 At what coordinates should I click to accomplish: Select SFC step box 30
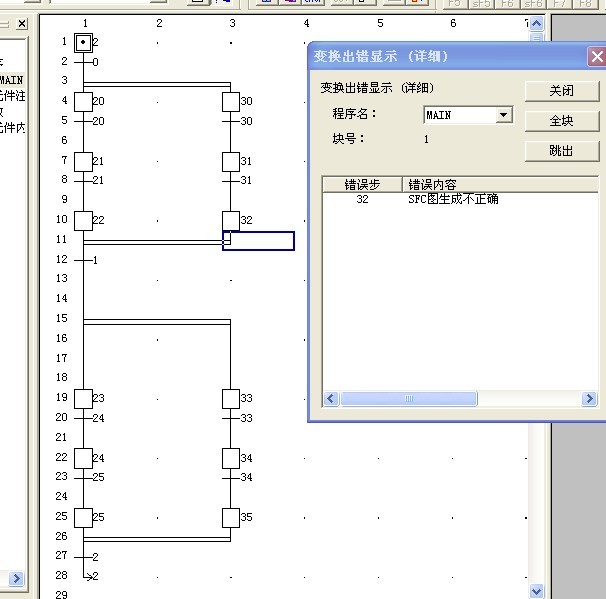pyautogui.click(x=231, y=101)
